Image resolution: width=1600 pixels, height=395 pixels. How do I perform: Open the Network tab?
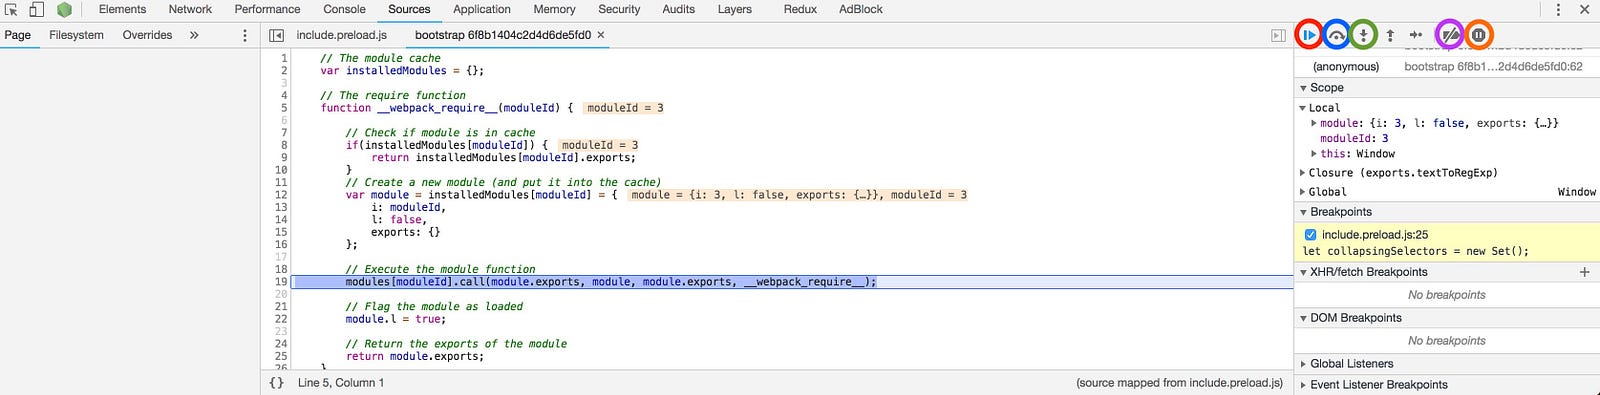click(190, 9)
